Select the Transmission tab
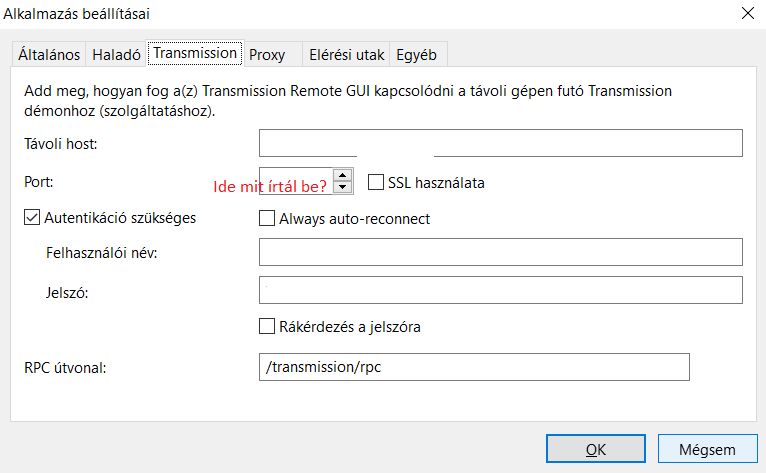The width and height of the screenshot is (766, 473). tap(195, 53)
